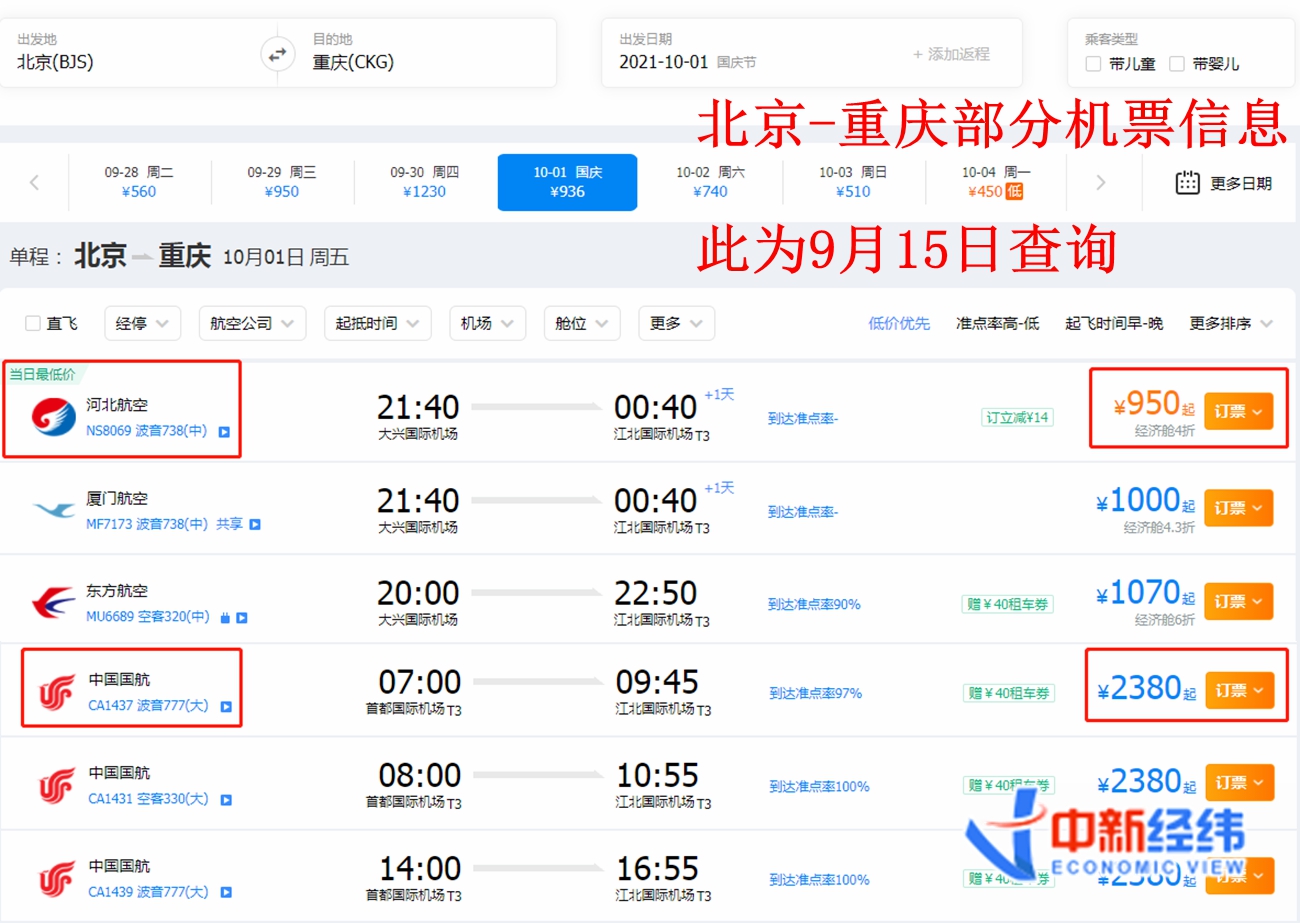The width and height of the screenshot is (1300, 923).
Task: Click the previous dates left arrow
Action: coord(35,183)
